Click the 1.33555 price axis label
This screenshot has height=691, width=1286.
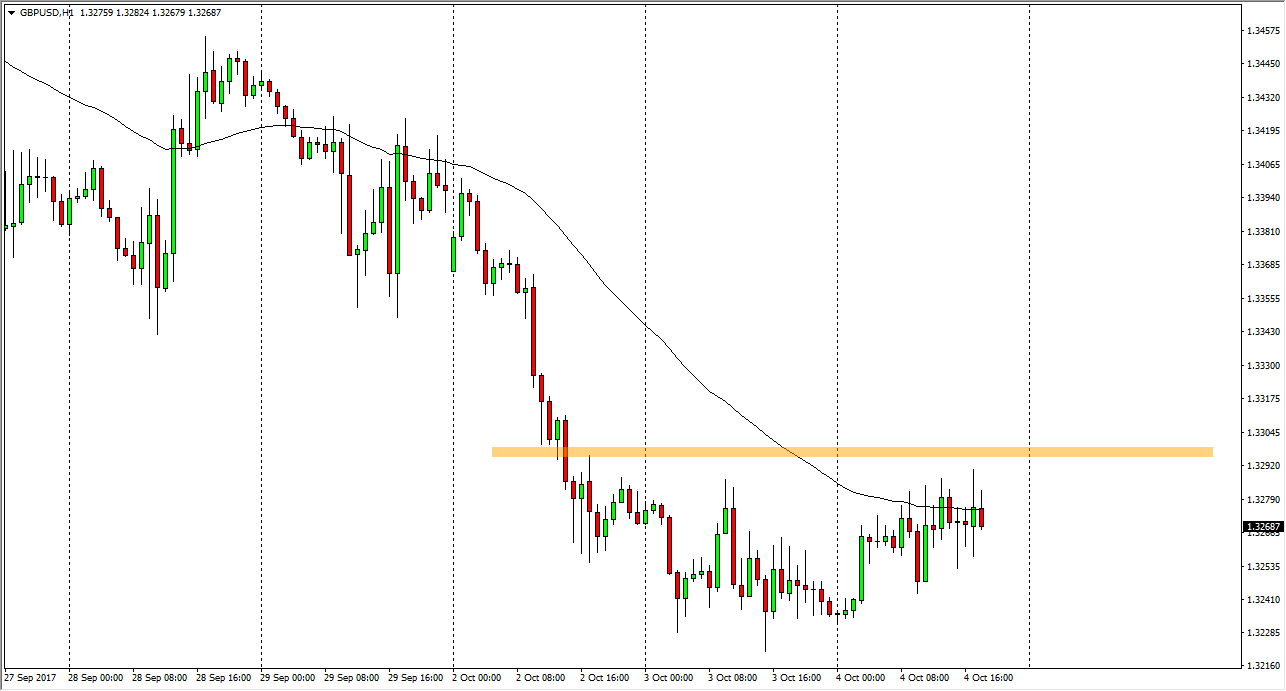point(1262,299)
